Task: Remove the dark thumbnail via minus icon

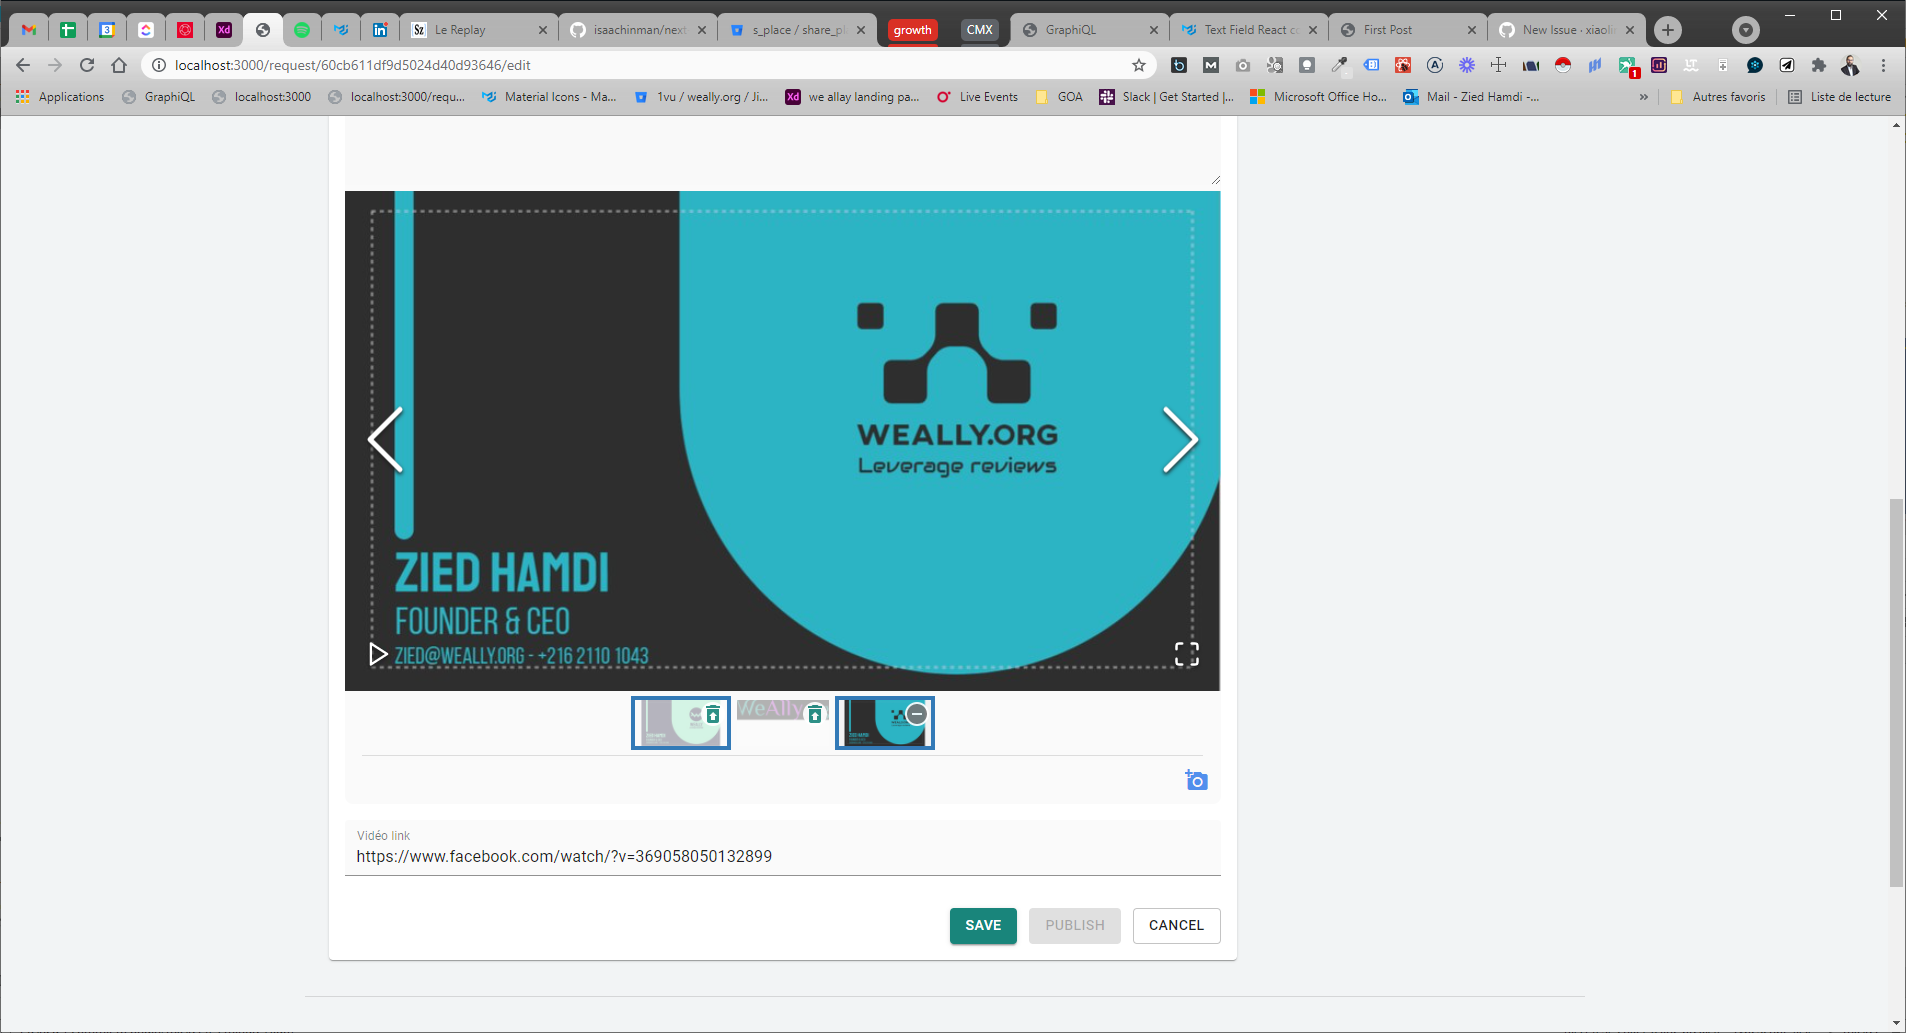Action: tap(917, 713)
